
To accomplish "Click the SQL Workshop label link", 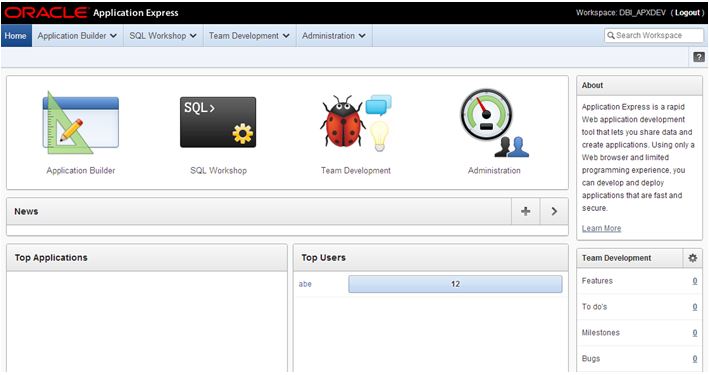I will pos(218,171).
